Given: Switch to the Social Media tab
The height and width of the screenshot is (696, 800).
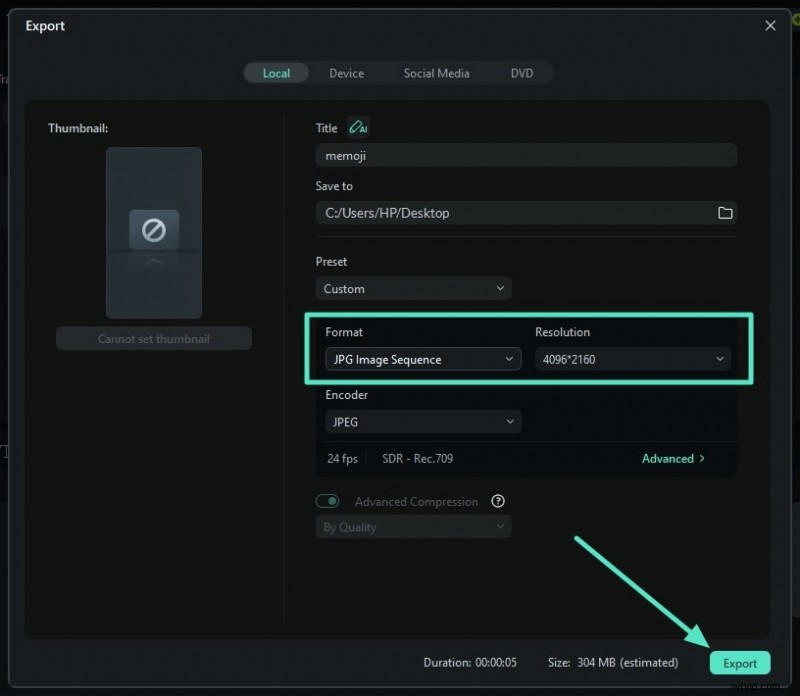Looking at the screenshot, I should coord(436,72).
